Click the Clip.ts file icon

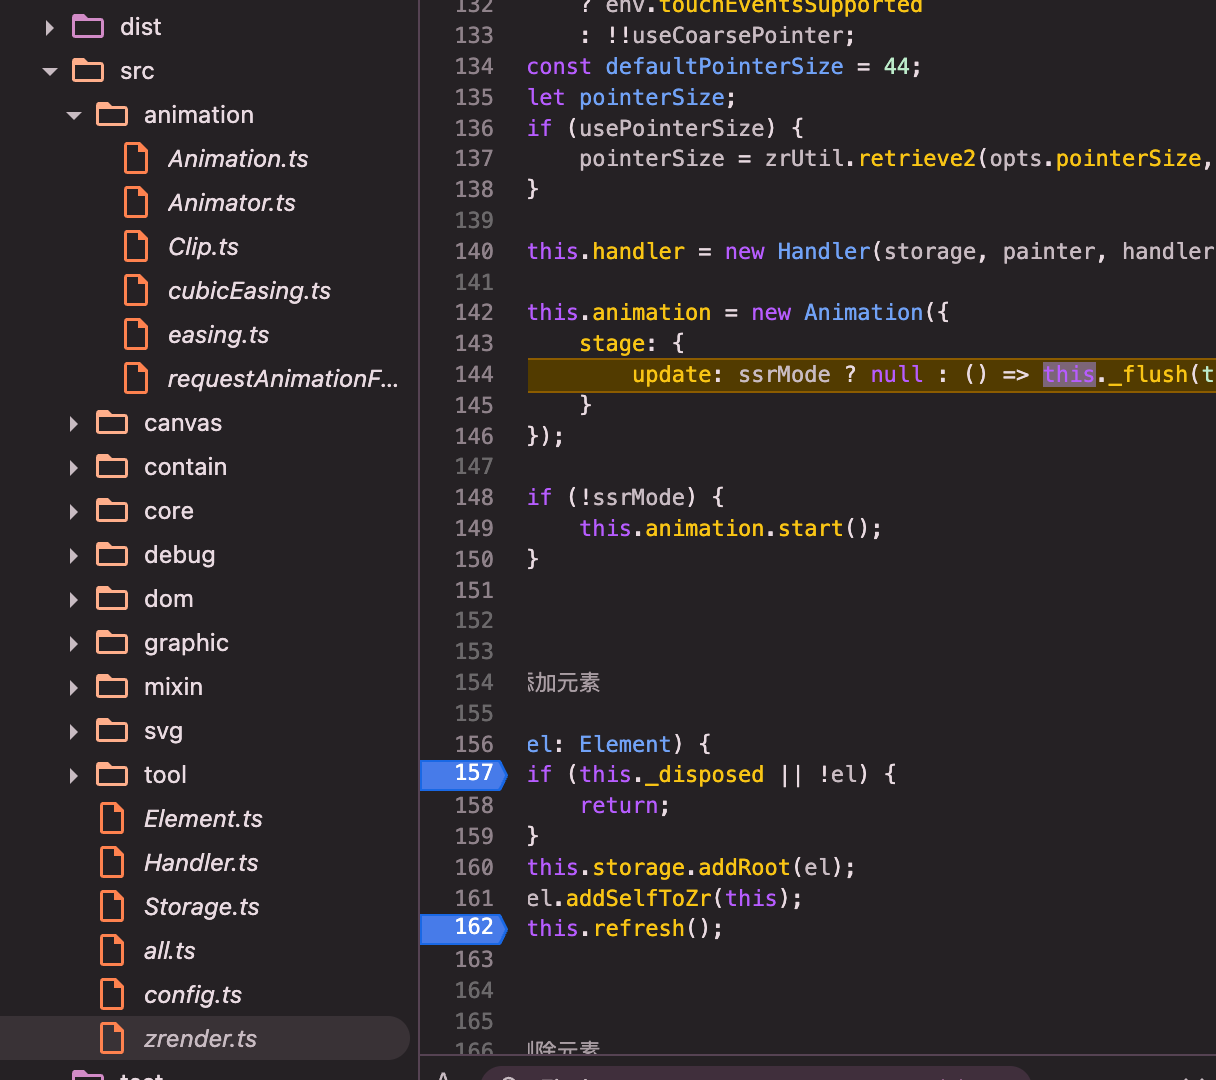(136, 247)
